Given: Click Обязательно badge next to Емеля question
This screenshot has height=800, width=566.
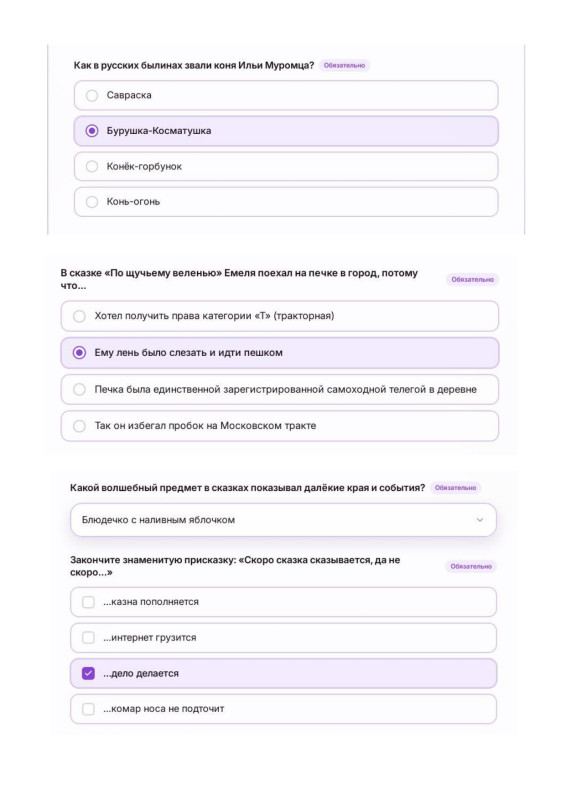Looking at the screenshot, I should pyautogui.click(x=473, y=280).
